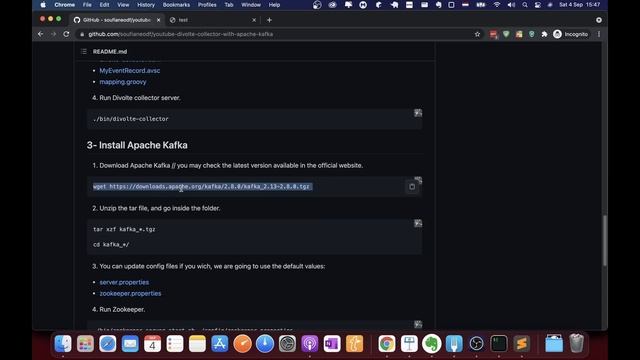Viewport: 640px width, 360px height.
Task: Open the Apple menu
Action: (x=43, y=5)
